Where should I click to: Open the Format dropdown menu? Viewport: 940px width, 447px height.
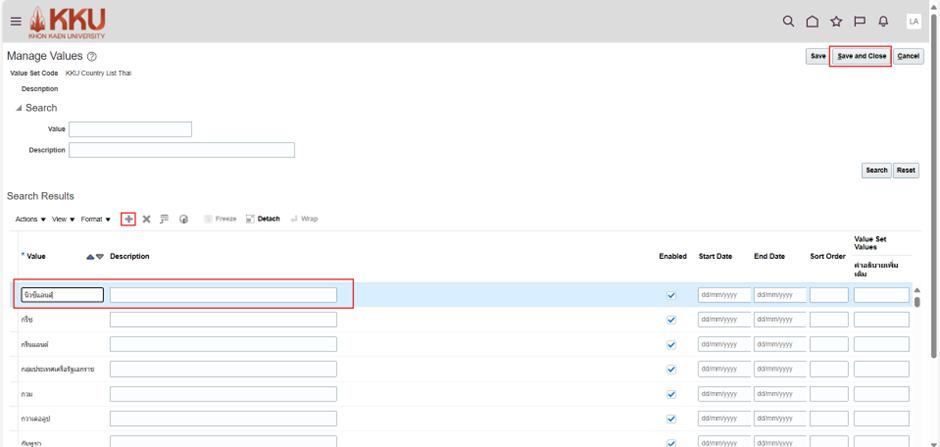(x=96, y=219)
